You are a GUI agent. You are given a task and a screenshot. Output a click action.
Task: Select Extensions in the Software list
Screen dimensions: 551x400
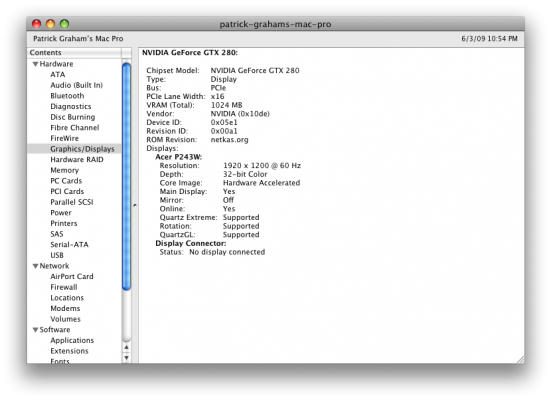pos(69,351)
